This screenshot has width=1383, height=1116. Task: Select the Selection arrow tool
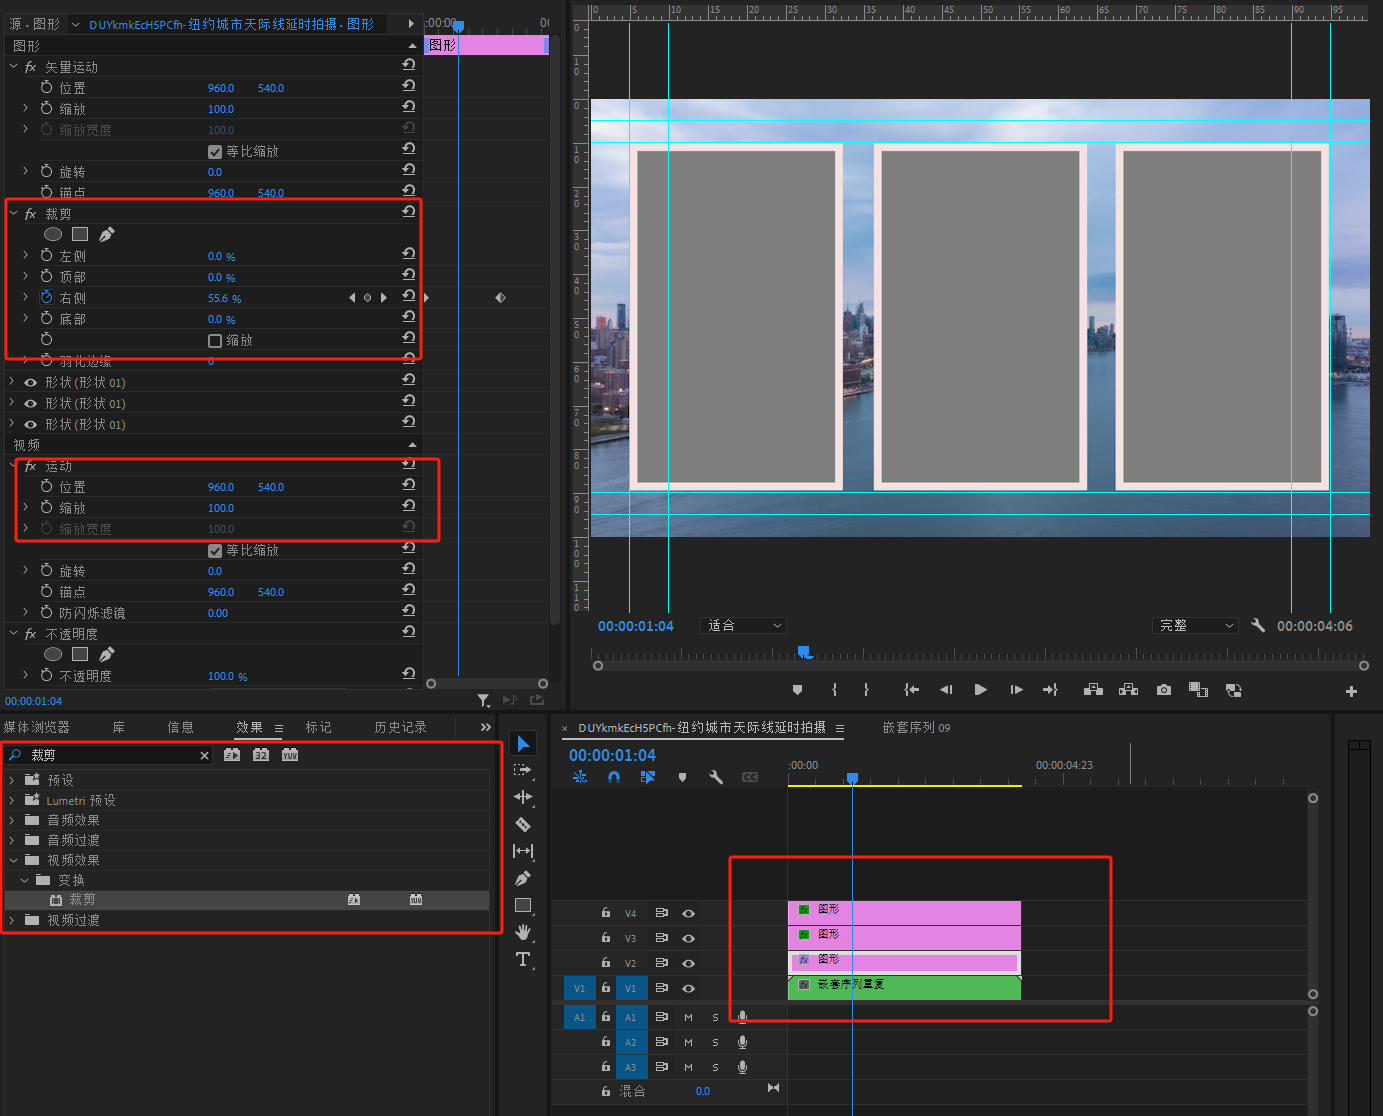click(x=523, y=744)
